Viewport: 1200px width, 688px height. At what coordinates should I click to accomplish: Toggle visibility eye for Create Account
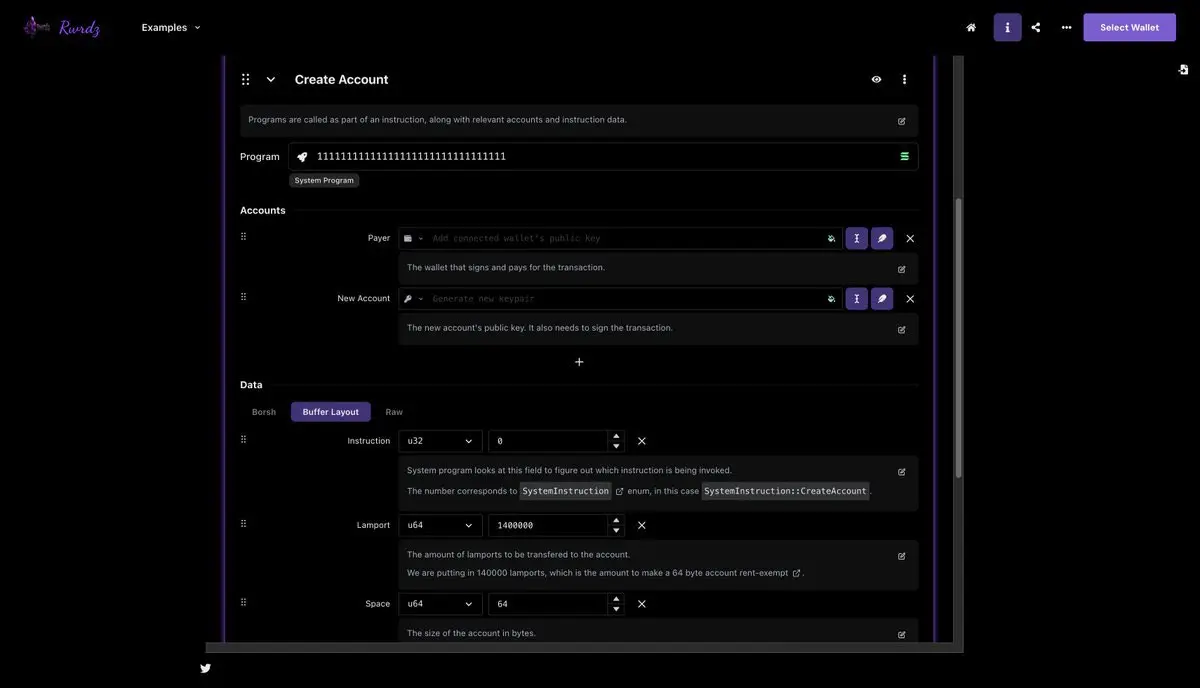pos(876,79)
